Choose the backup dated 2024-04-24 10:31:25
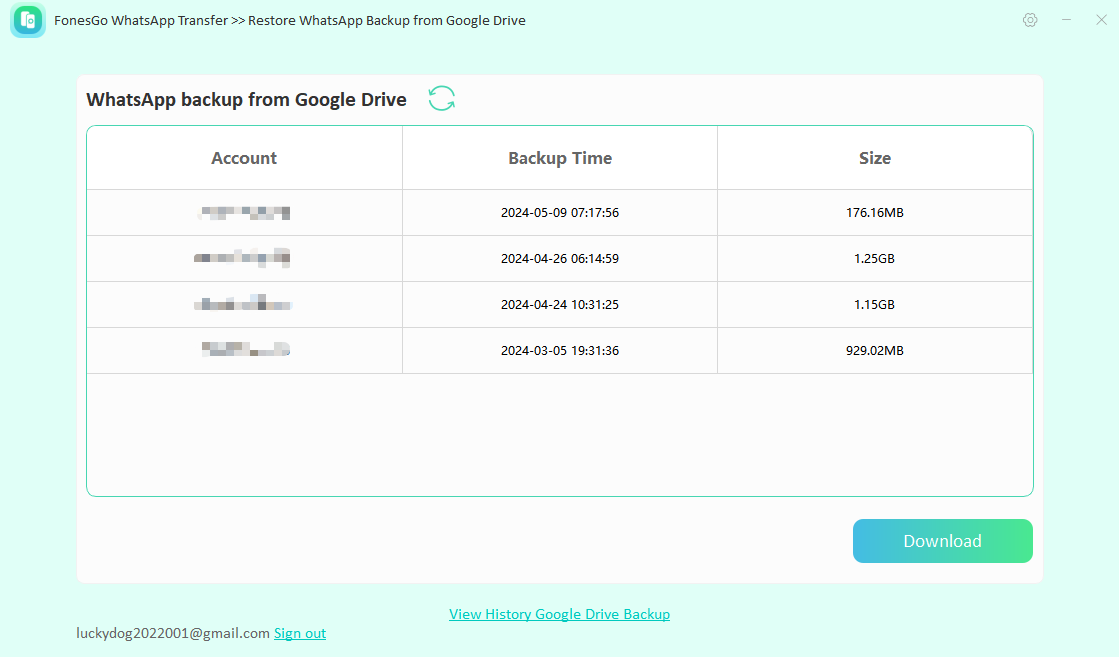This screenshot has height=657, width=1119. click(560, 305)
